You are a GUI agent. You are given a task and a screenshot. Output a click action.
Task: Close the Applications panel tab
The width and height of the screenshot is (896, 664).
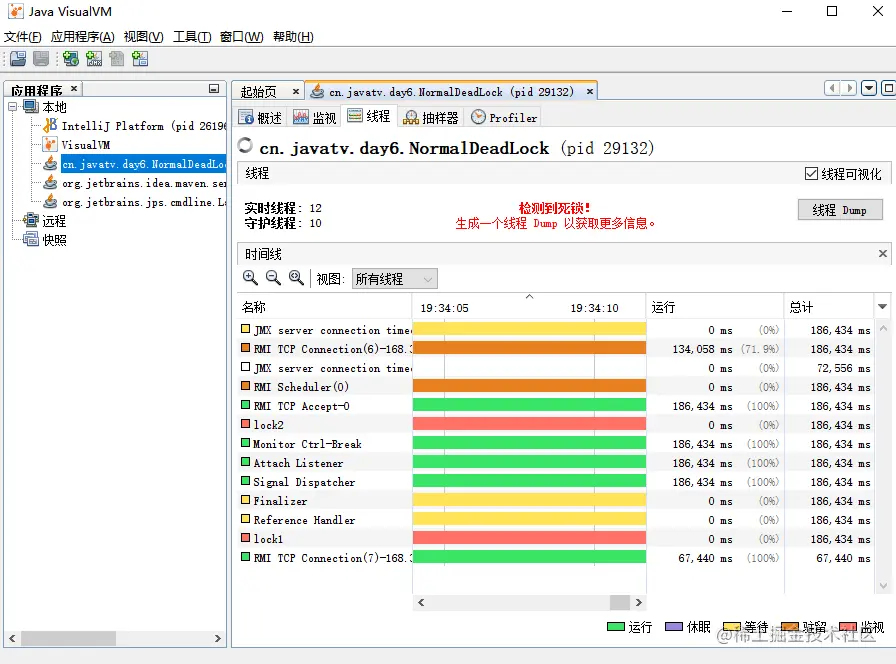pyautogui.click(x=74, y=89)
